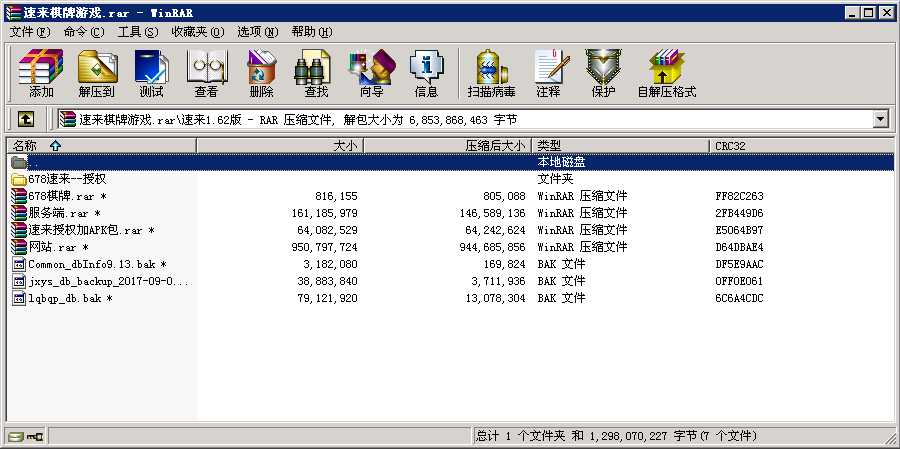
Task: Sort by 大小 column header
Action: (280, 146)
